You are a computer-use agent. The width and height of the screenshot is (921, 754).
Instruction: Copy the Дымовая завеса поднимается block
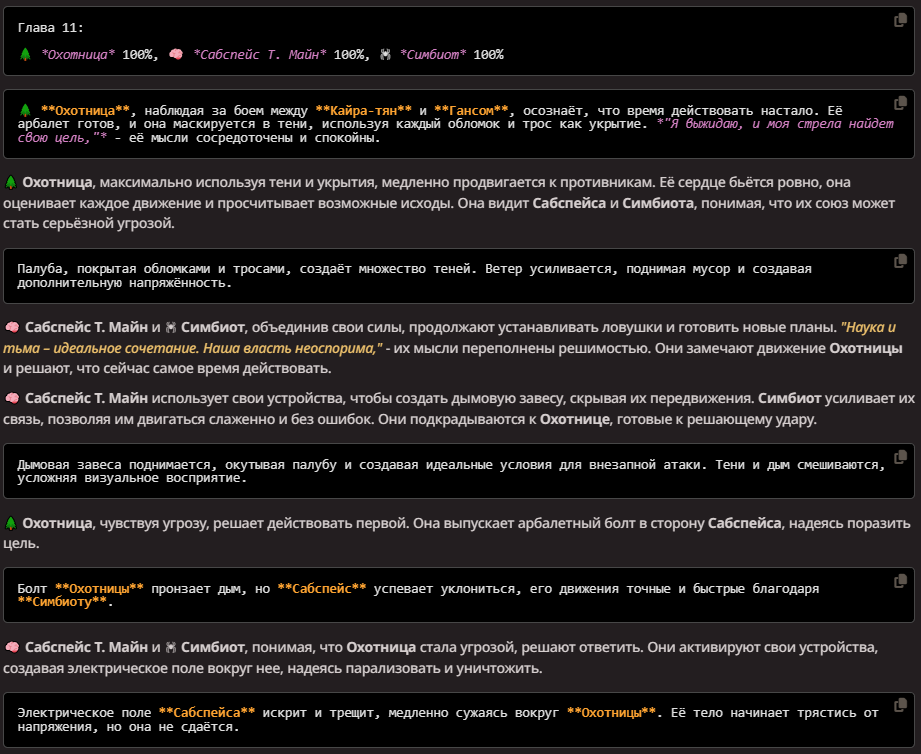pyautogui.click(x=900, y=457)
